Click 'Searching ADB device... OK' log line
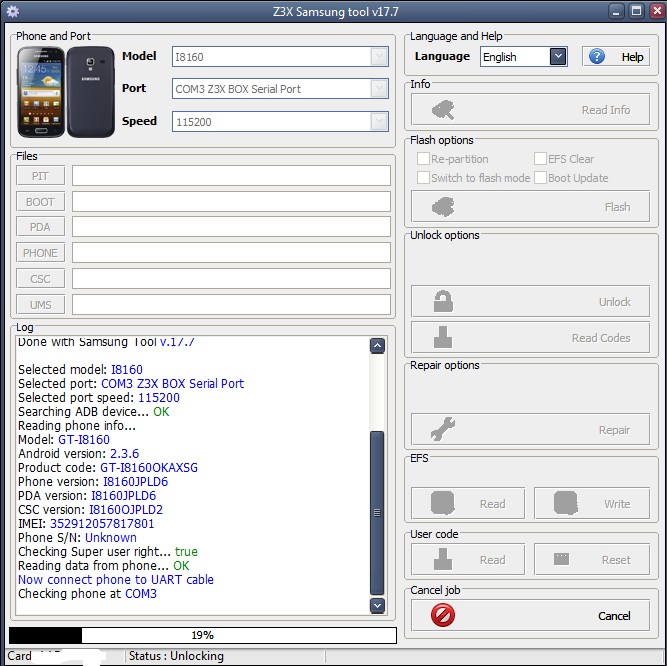 coord(94,412)
